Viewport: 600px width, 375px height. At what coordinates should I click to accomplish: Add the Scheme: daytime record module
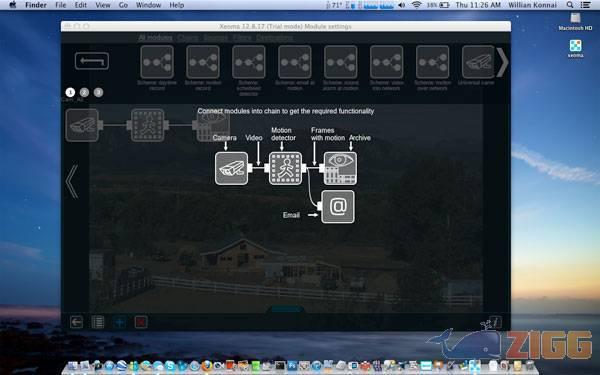[x=157, y=62]
